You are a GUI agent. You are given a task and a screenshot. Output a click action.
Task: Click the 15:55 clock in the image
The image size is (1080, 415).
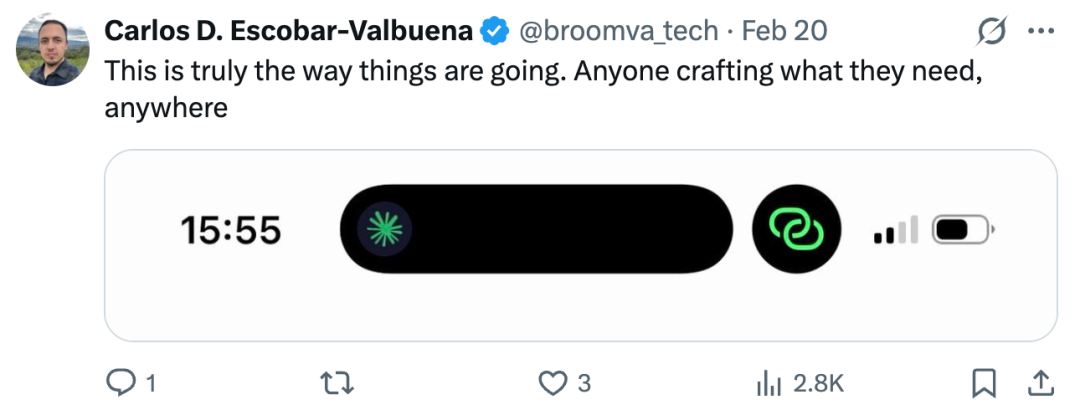(x=231, y=231)
